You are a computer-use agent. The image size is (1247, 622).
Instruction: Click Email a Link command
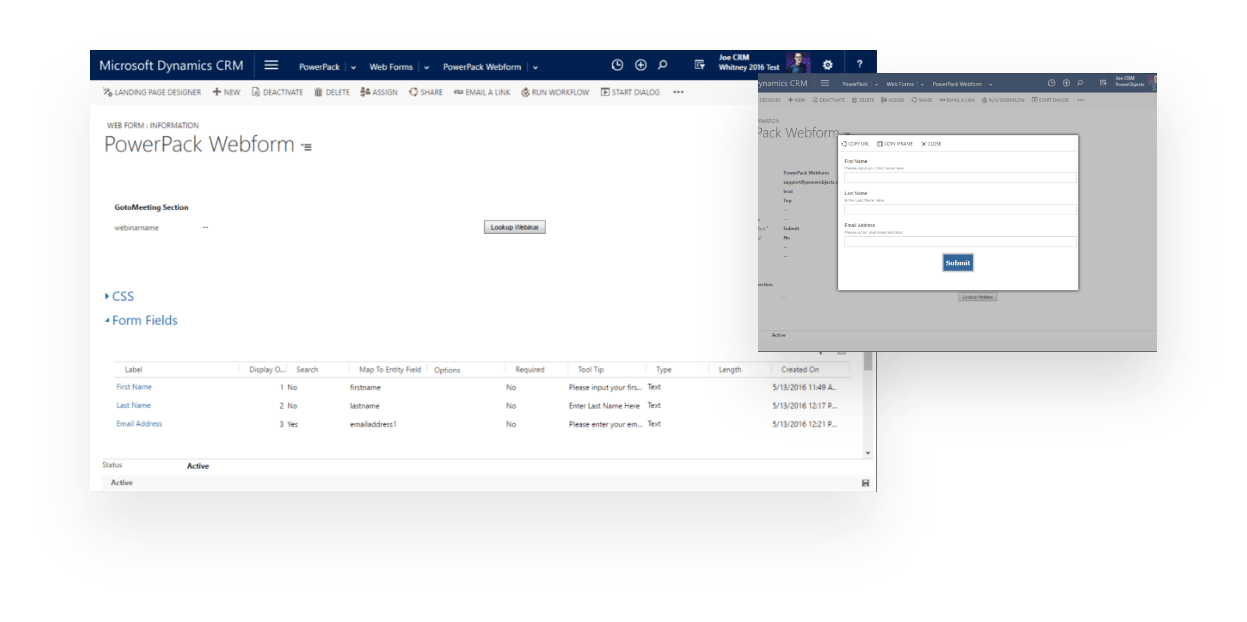click(482, 92)
